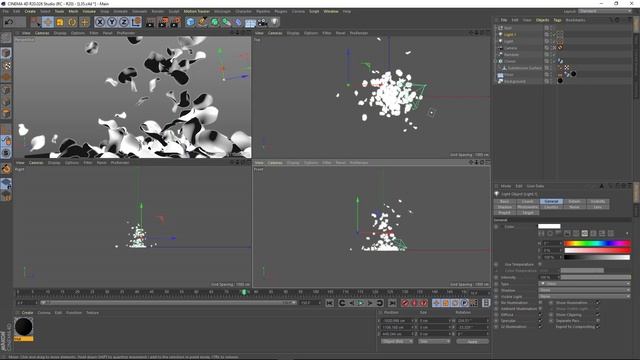Viewport: 640px width, 360px height.
Task: Open the Visible Light dropdown
Action: tap(584, 297)
